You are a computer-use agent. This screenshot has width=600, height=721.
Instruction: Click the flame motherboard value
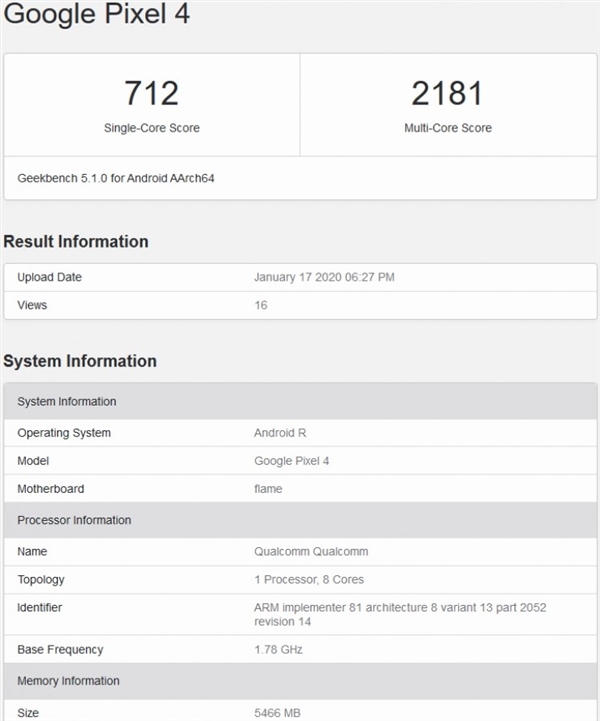[268, 489]
